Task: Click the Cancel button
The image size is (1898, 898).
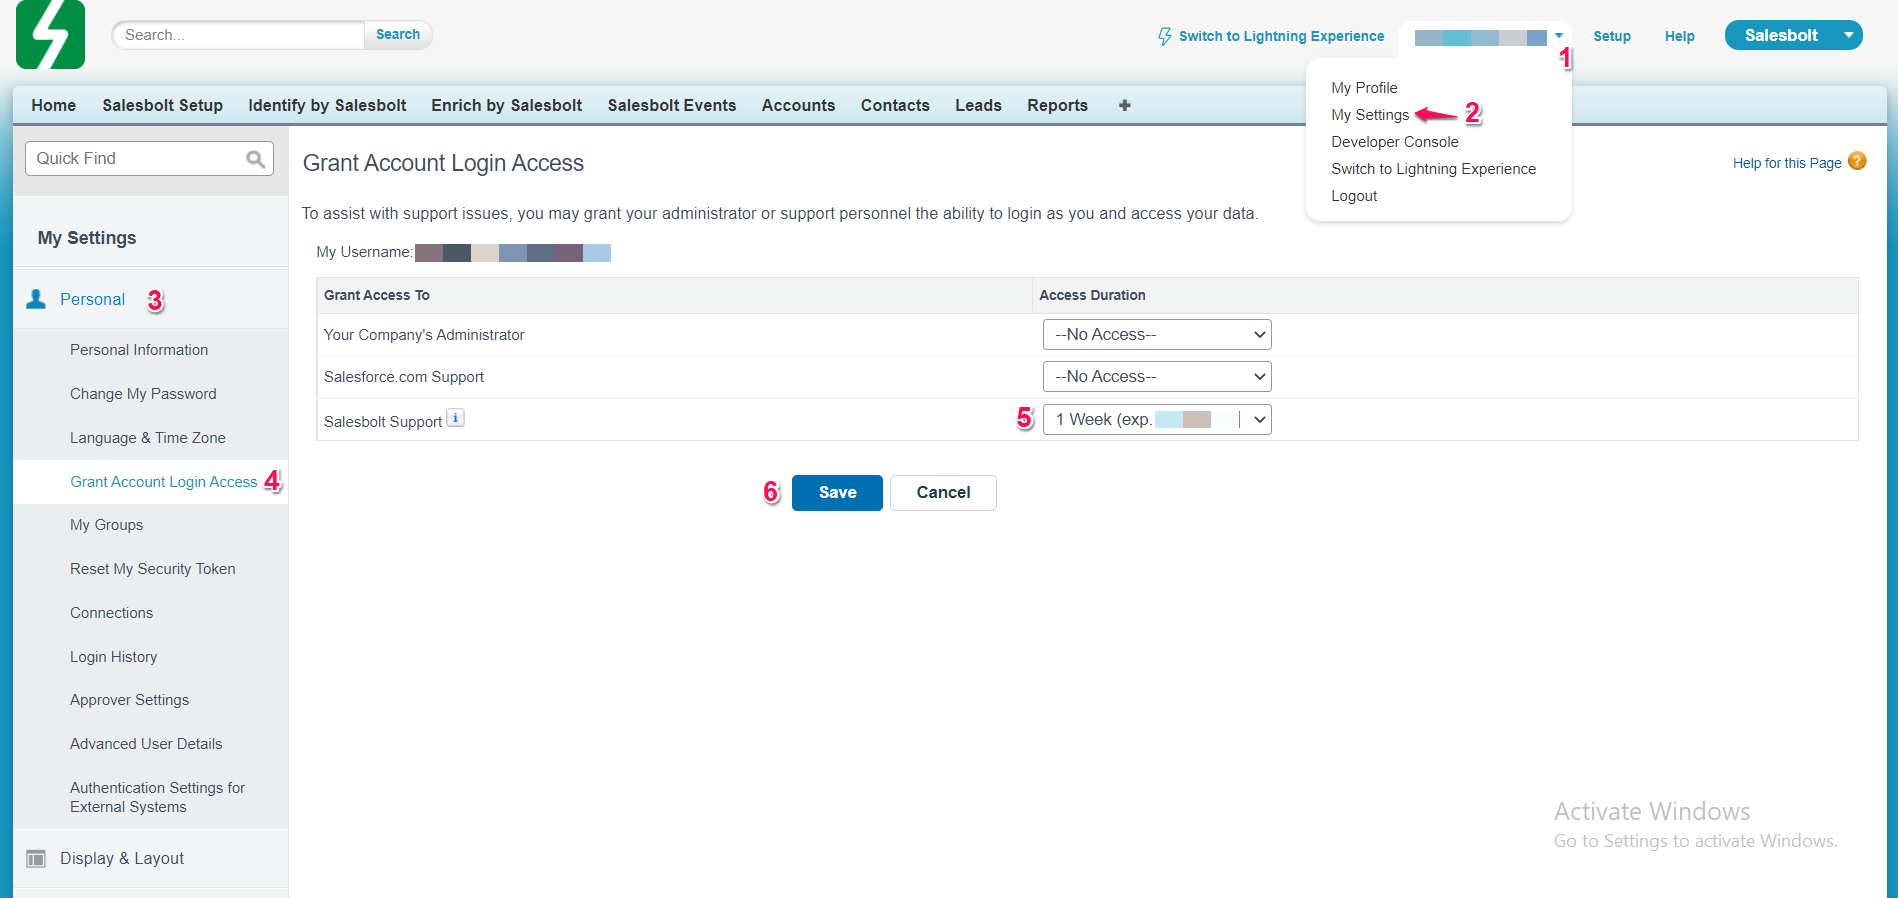Action: [943, 492]
